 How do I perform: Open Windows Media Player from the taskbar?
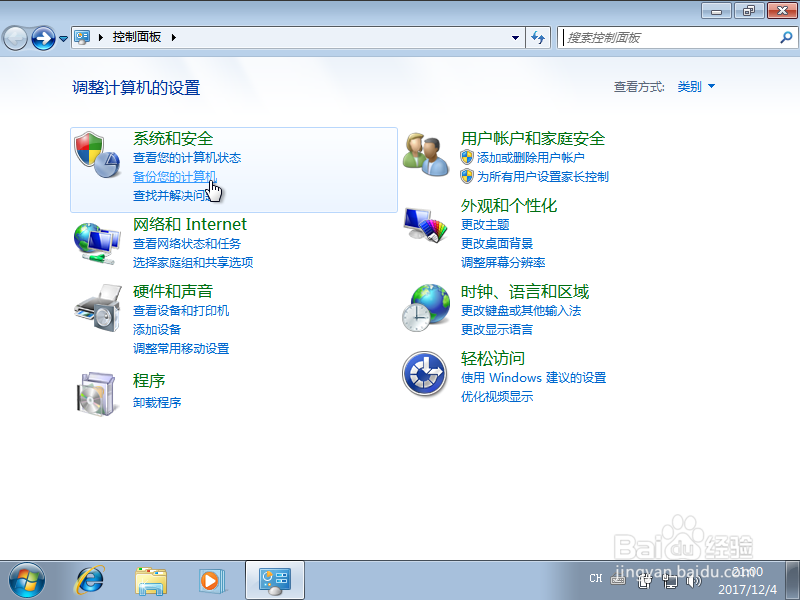pyautogui.click(x=210, y=580)
